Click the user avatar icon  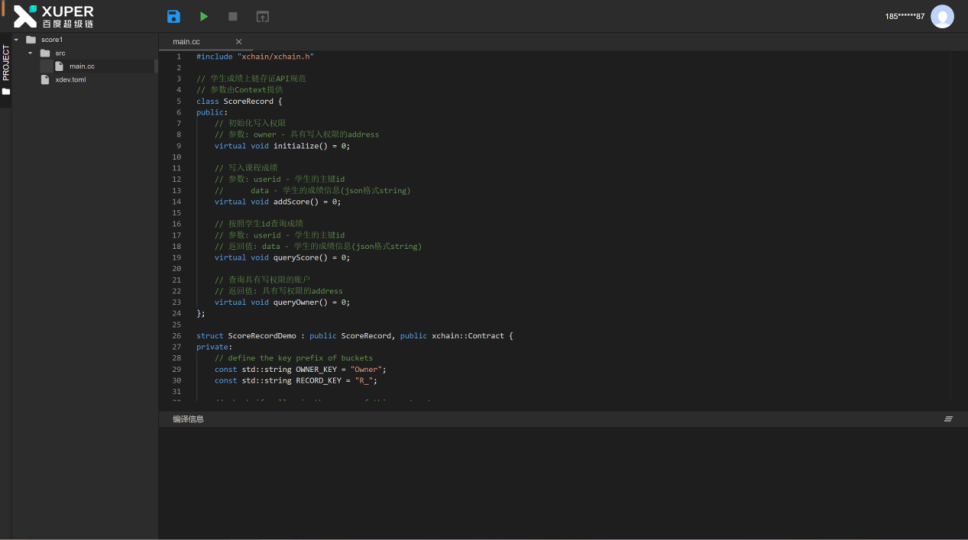[x=941, y=16]
